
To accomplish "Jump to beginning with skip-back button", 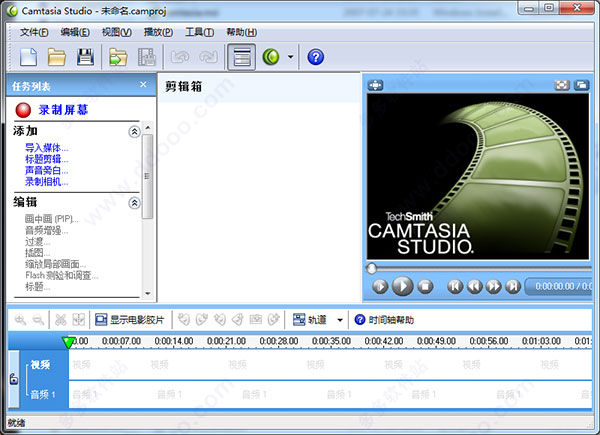I will point(455,286).
